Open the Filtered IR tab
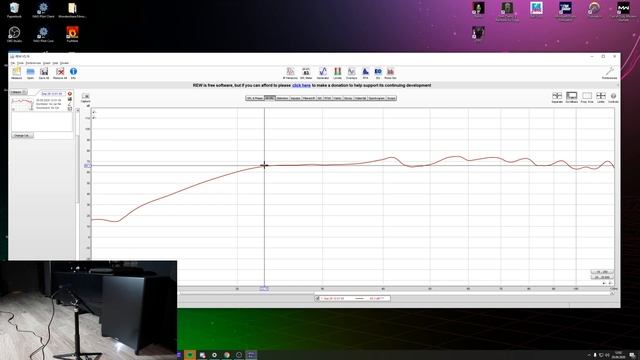Viewport: 640px width, 360px height. coord(309,98)
